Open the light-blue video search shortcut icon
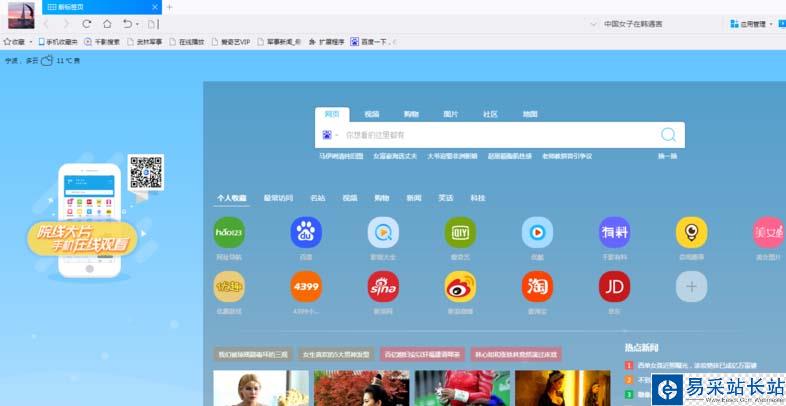The height and width of the screenshot is (406, 786). pos(383,232)
